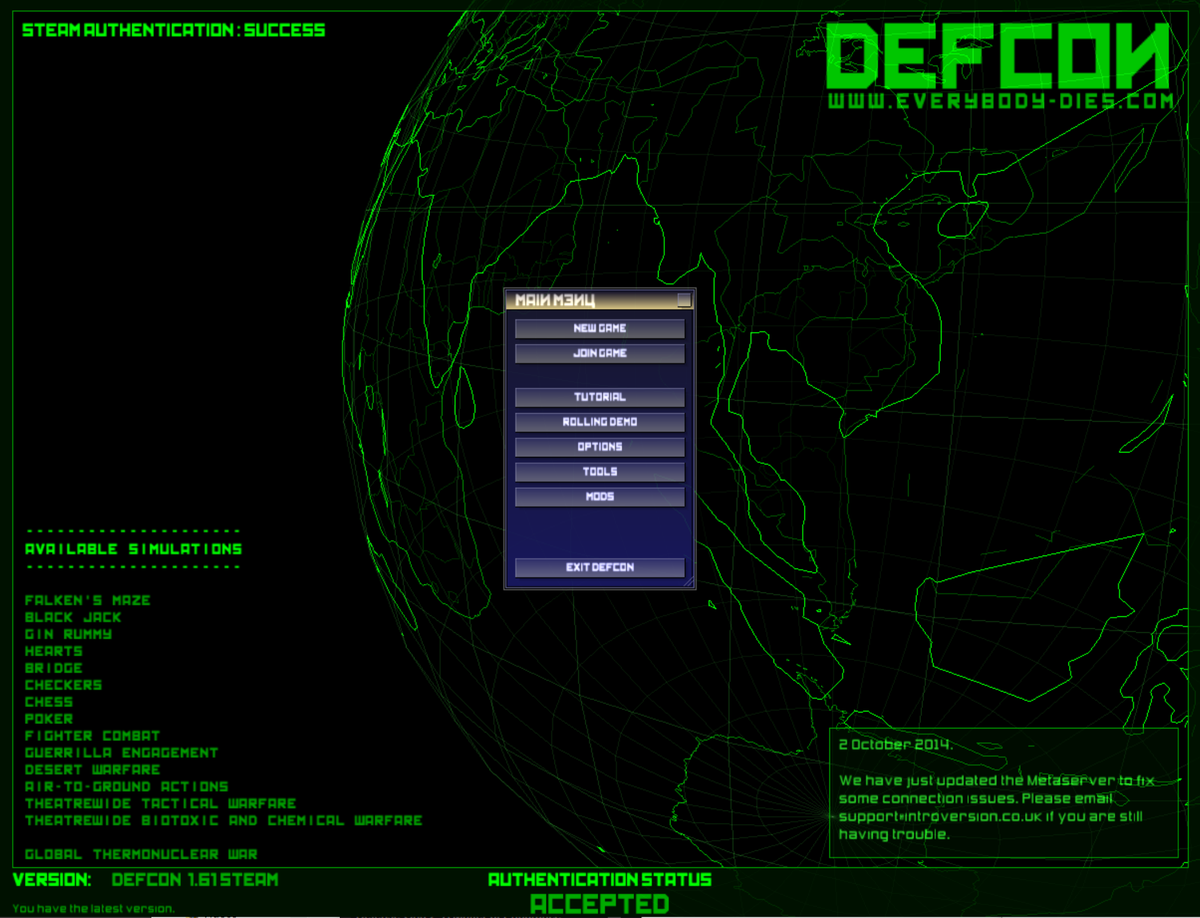Select 'Checkers' list entry
This screenshot has height=918, width=1200.
[x=64, y=685]
